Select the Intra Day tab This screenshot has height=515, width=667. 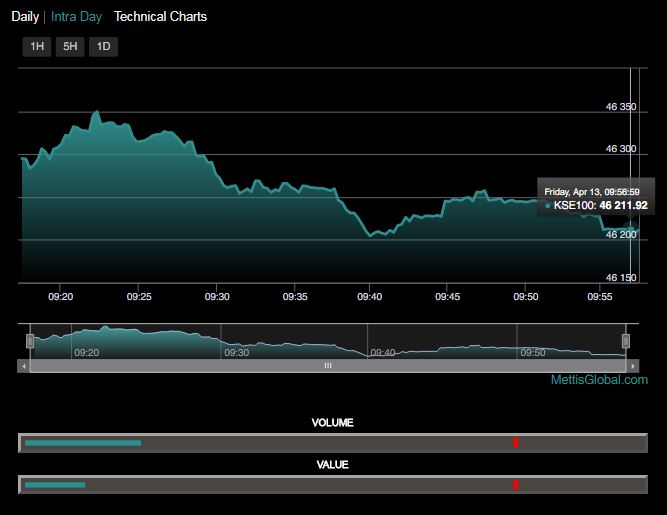tap(76, 17)
